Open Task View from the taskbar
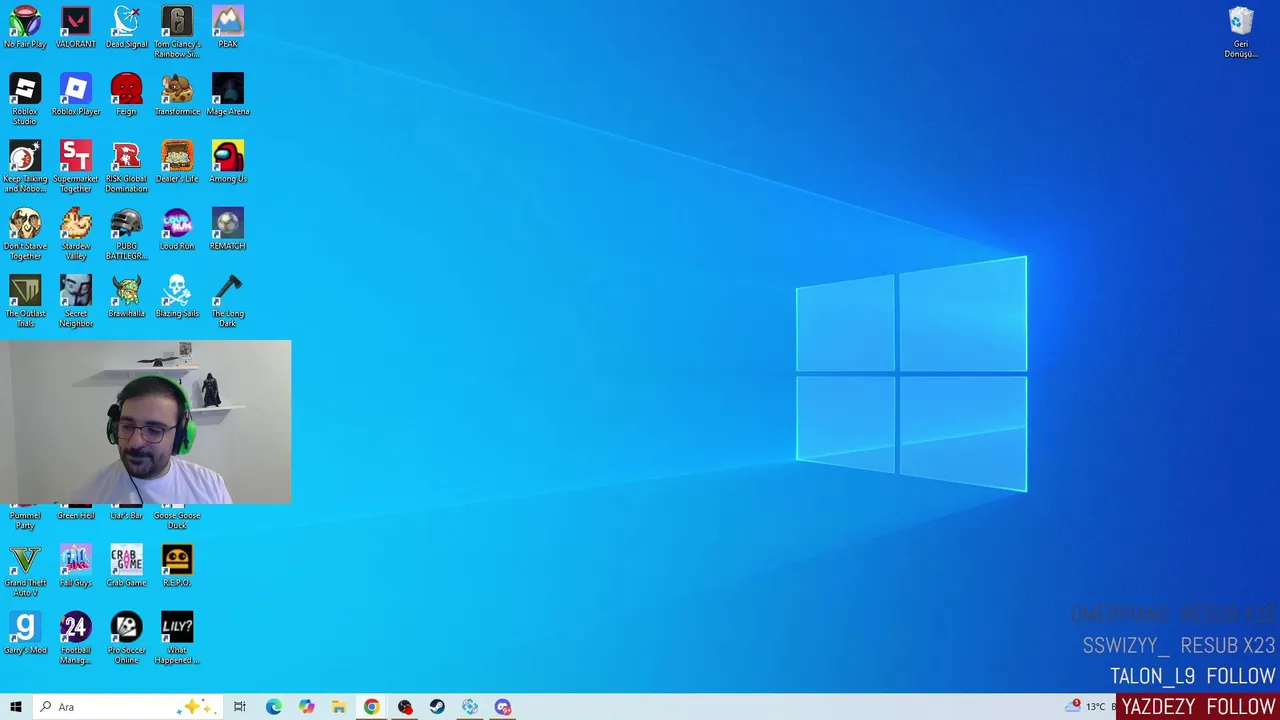Screen dimensions: 1280x720 click(x=240, y=707)
